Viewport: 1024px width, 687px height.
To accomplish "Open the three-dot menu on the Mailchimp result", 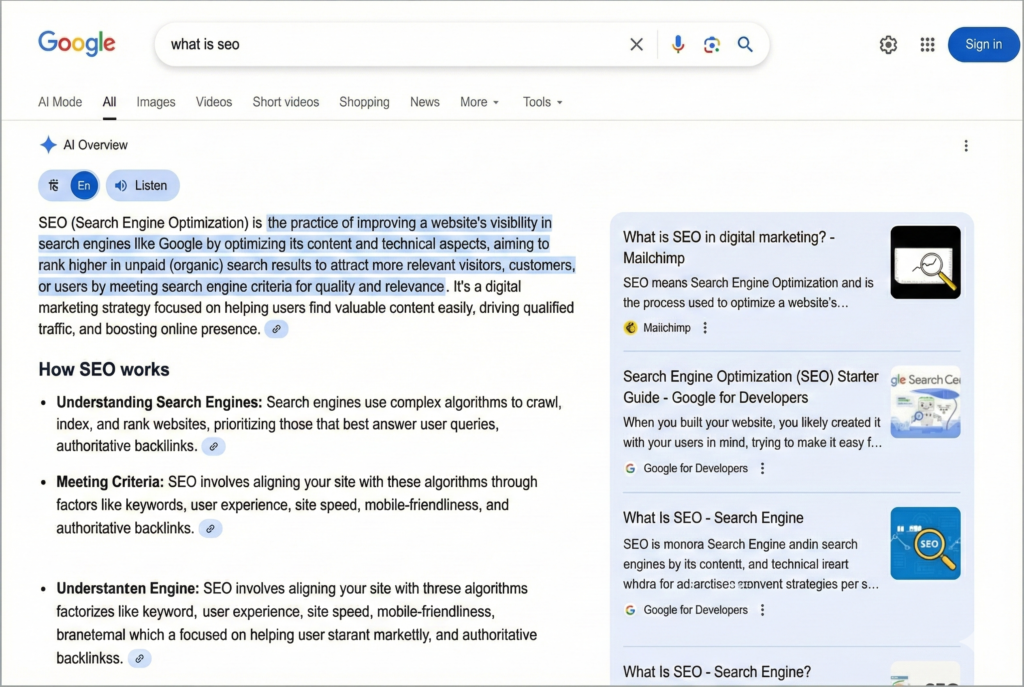I will (x=706, y=327).
